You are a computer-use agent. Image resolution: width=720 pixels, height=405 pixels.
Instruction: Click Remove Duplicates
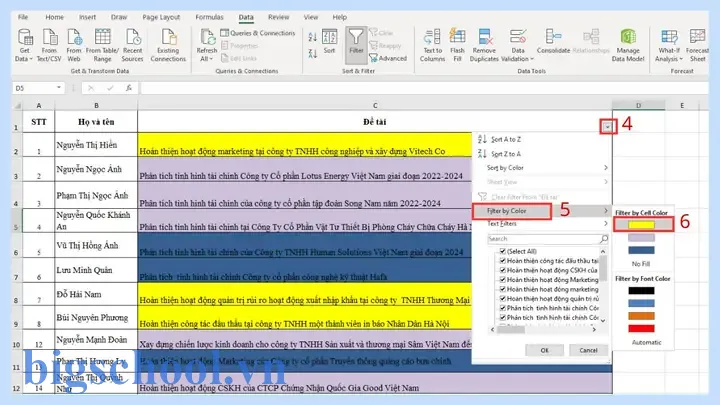[x=484, y=45]
